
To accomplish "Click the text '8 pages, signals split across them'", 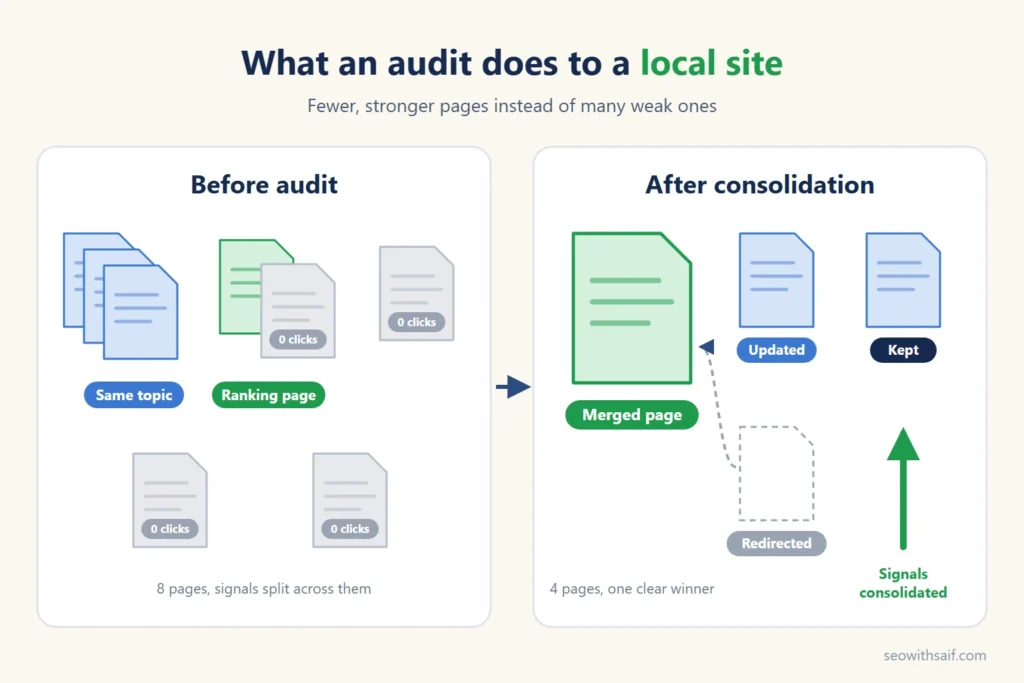I will [264, 589].
